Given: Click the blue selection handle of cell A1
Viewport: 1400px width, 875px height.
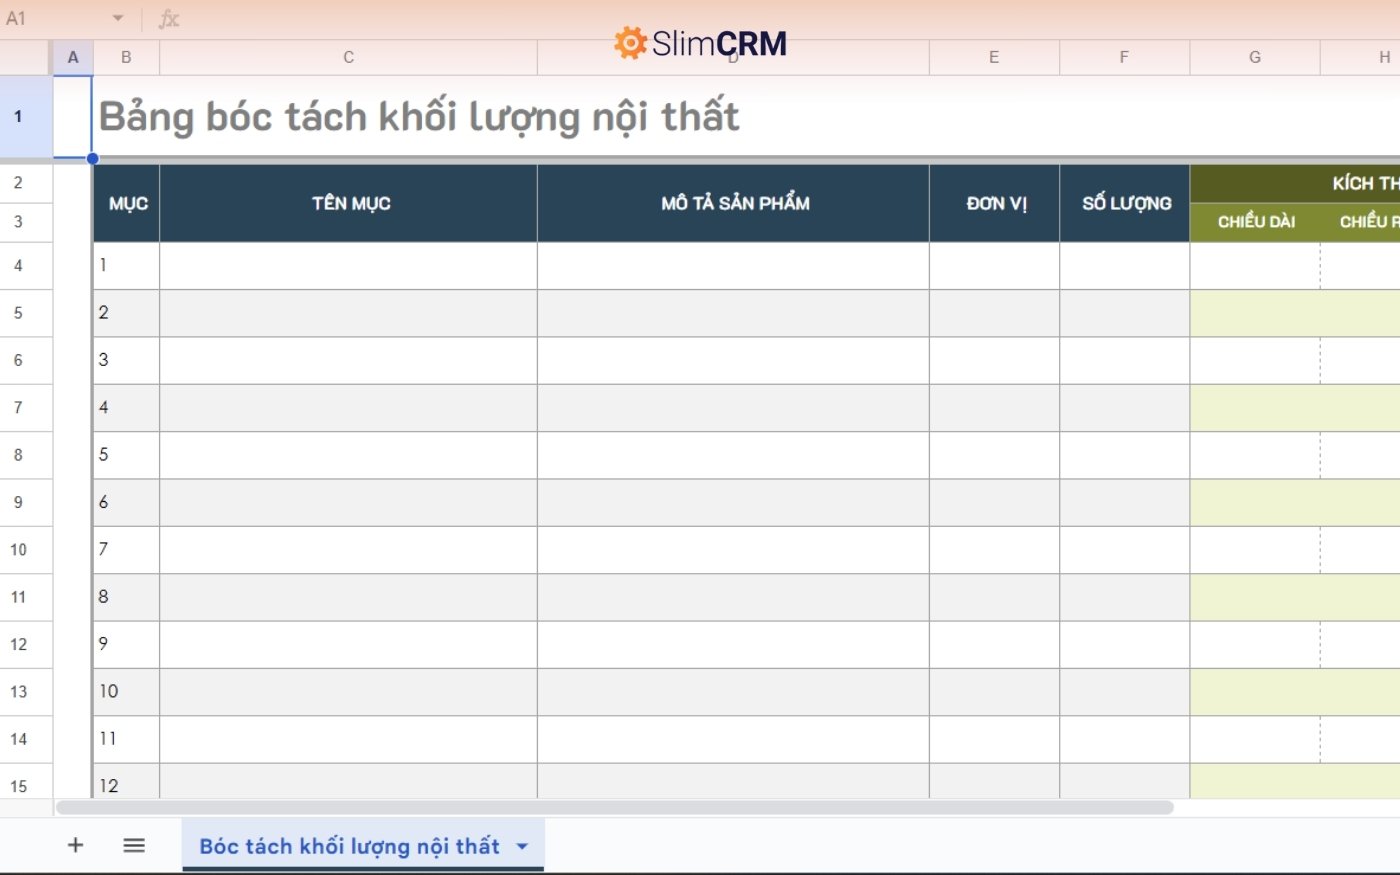Looking at the screenshot, I should 92,158.
